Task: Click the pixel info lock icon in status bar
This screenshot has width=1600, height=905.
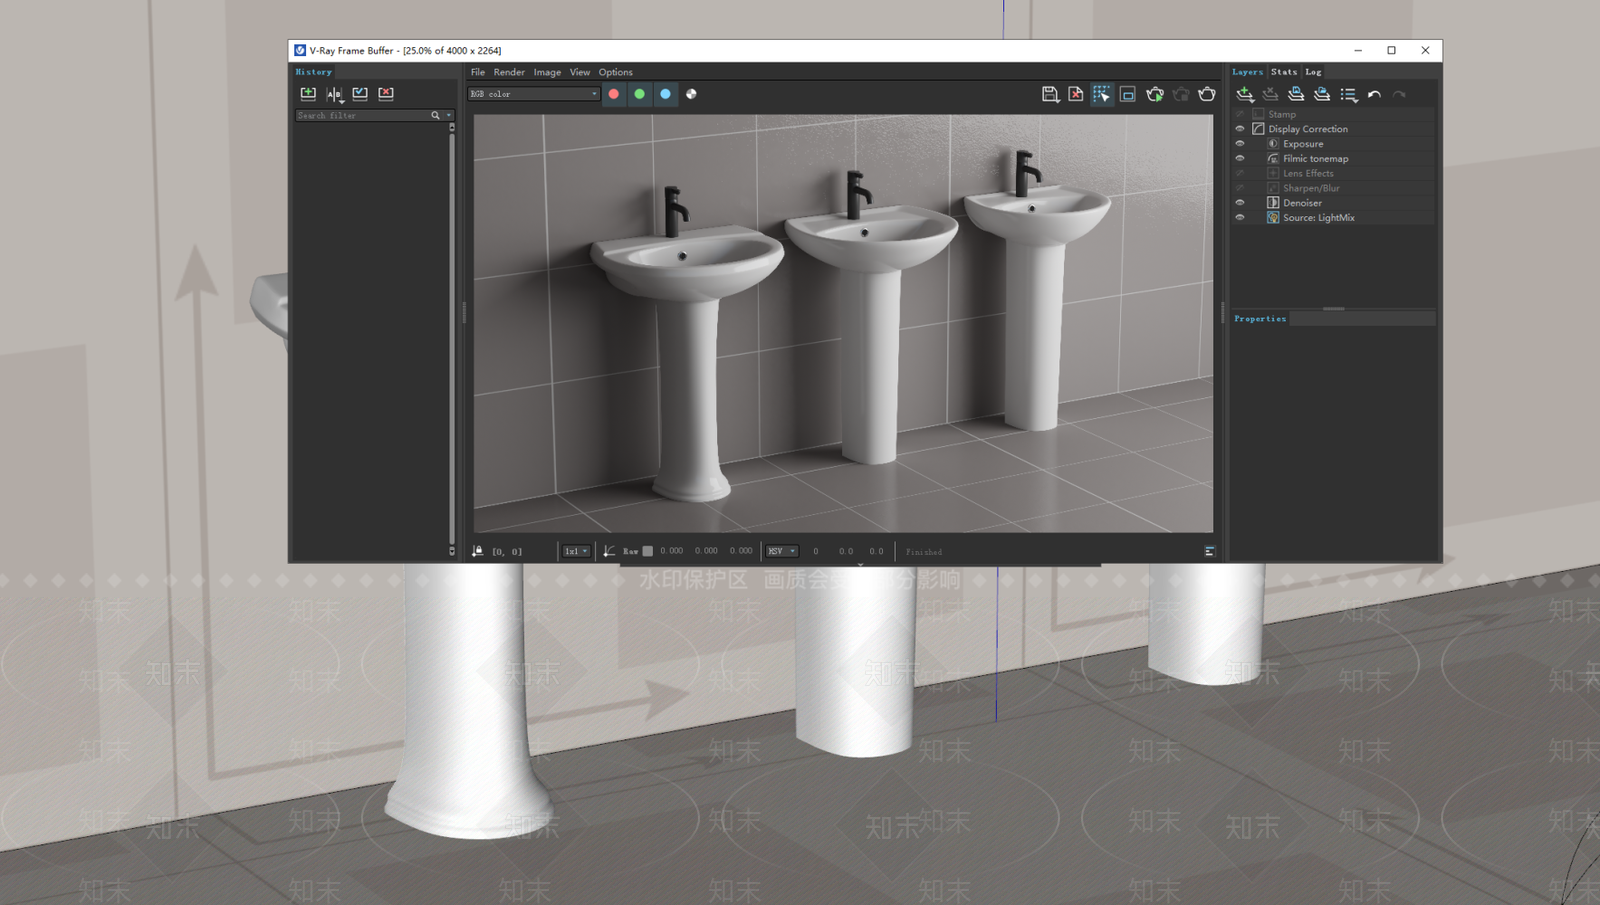Action: (478, 551)
